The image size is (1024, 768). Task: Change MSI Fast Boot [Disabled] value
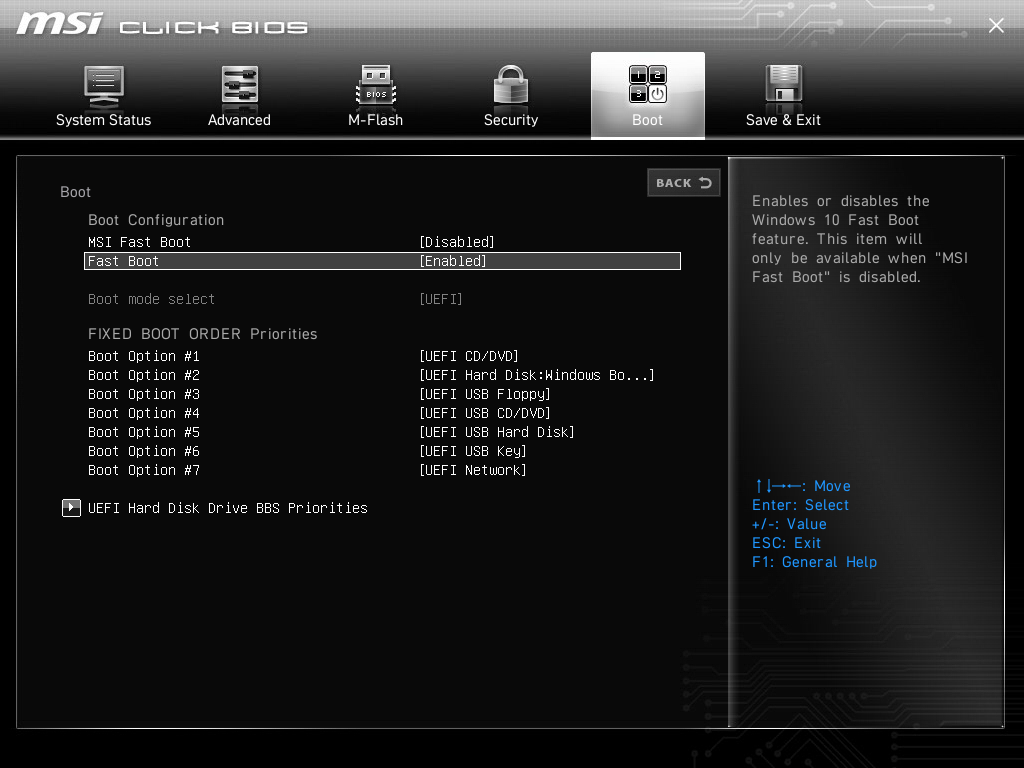click(x=456, y=242)
